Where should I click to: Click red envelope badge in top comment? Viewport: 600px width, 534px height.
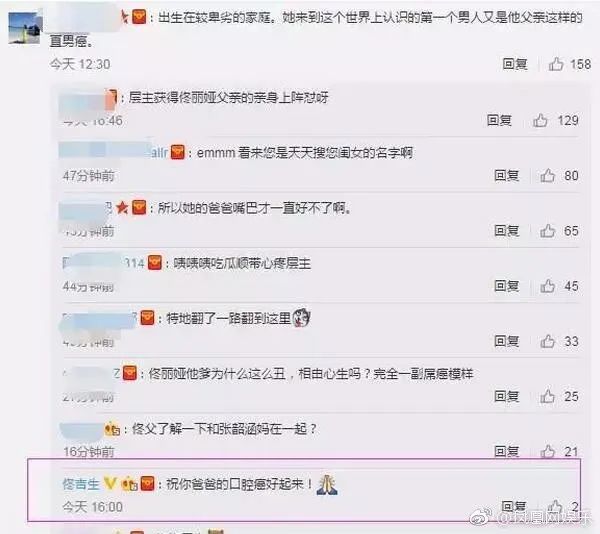click(139, 17)
